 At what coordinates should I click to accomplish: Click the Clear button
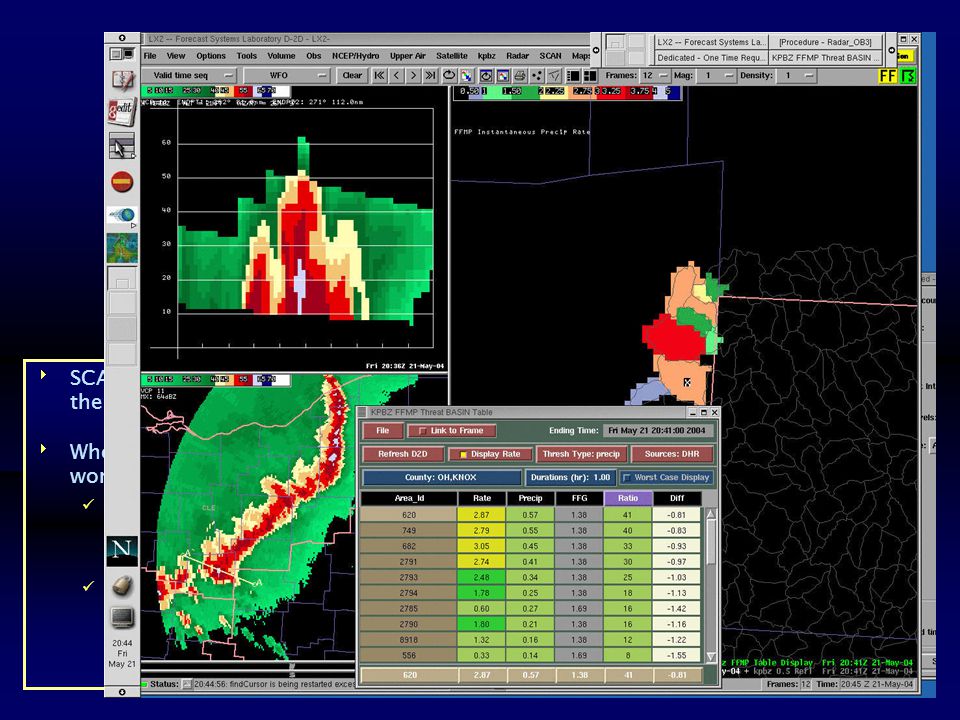pyautogui.click(x=351, y=75)
